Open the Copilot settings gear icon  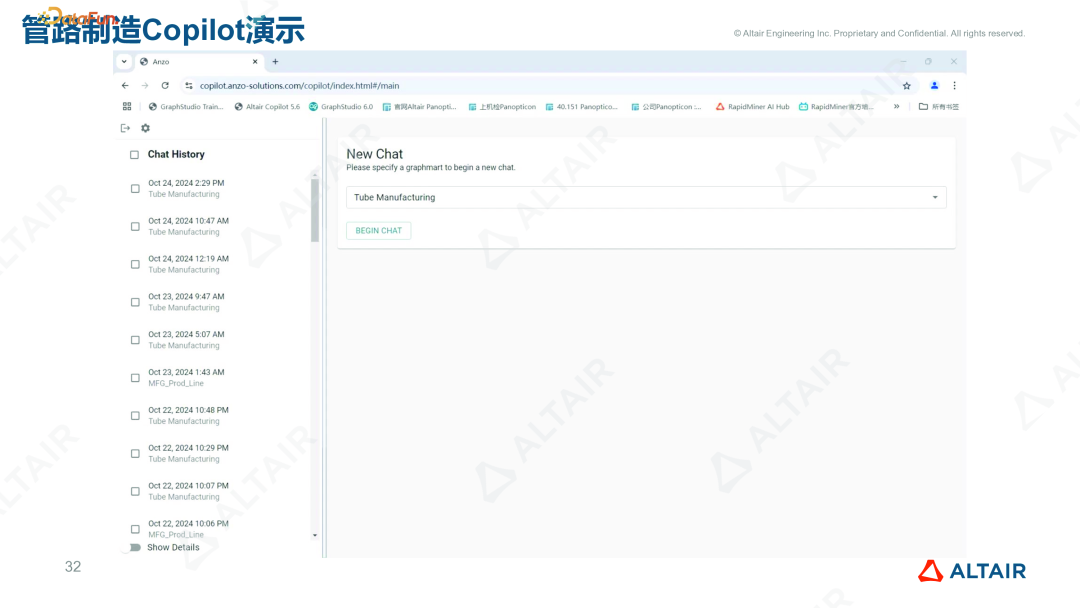(x=144, y=128)
